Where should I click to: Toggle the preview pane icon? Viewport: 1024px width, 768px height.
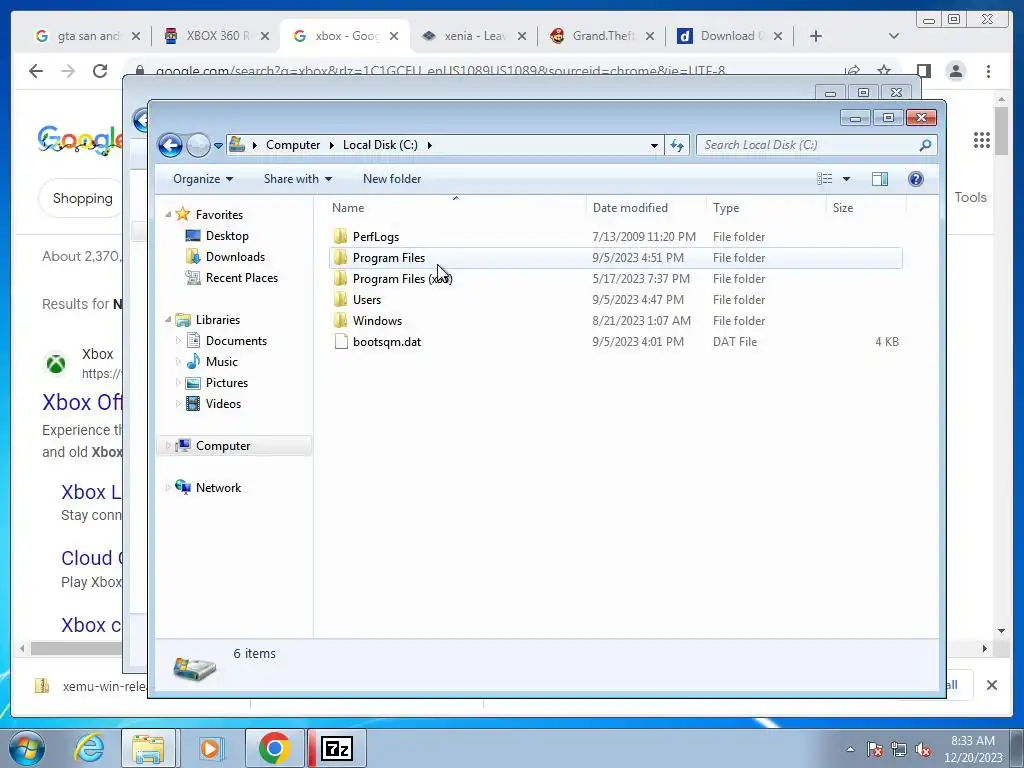(x=880, y=179)
